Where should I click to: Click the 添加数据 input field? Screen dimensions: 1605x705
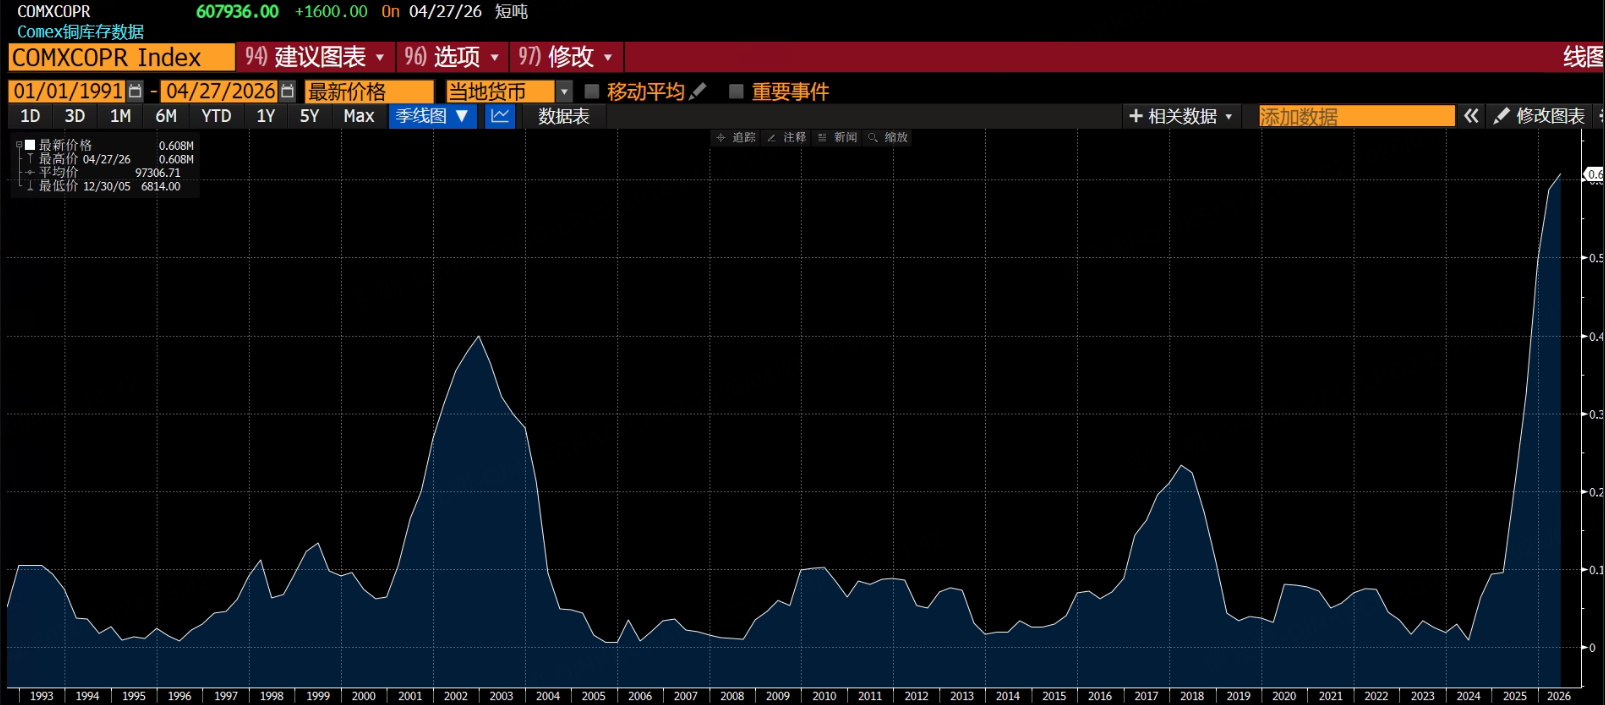pyautogui.click(x=1356, y=116)
